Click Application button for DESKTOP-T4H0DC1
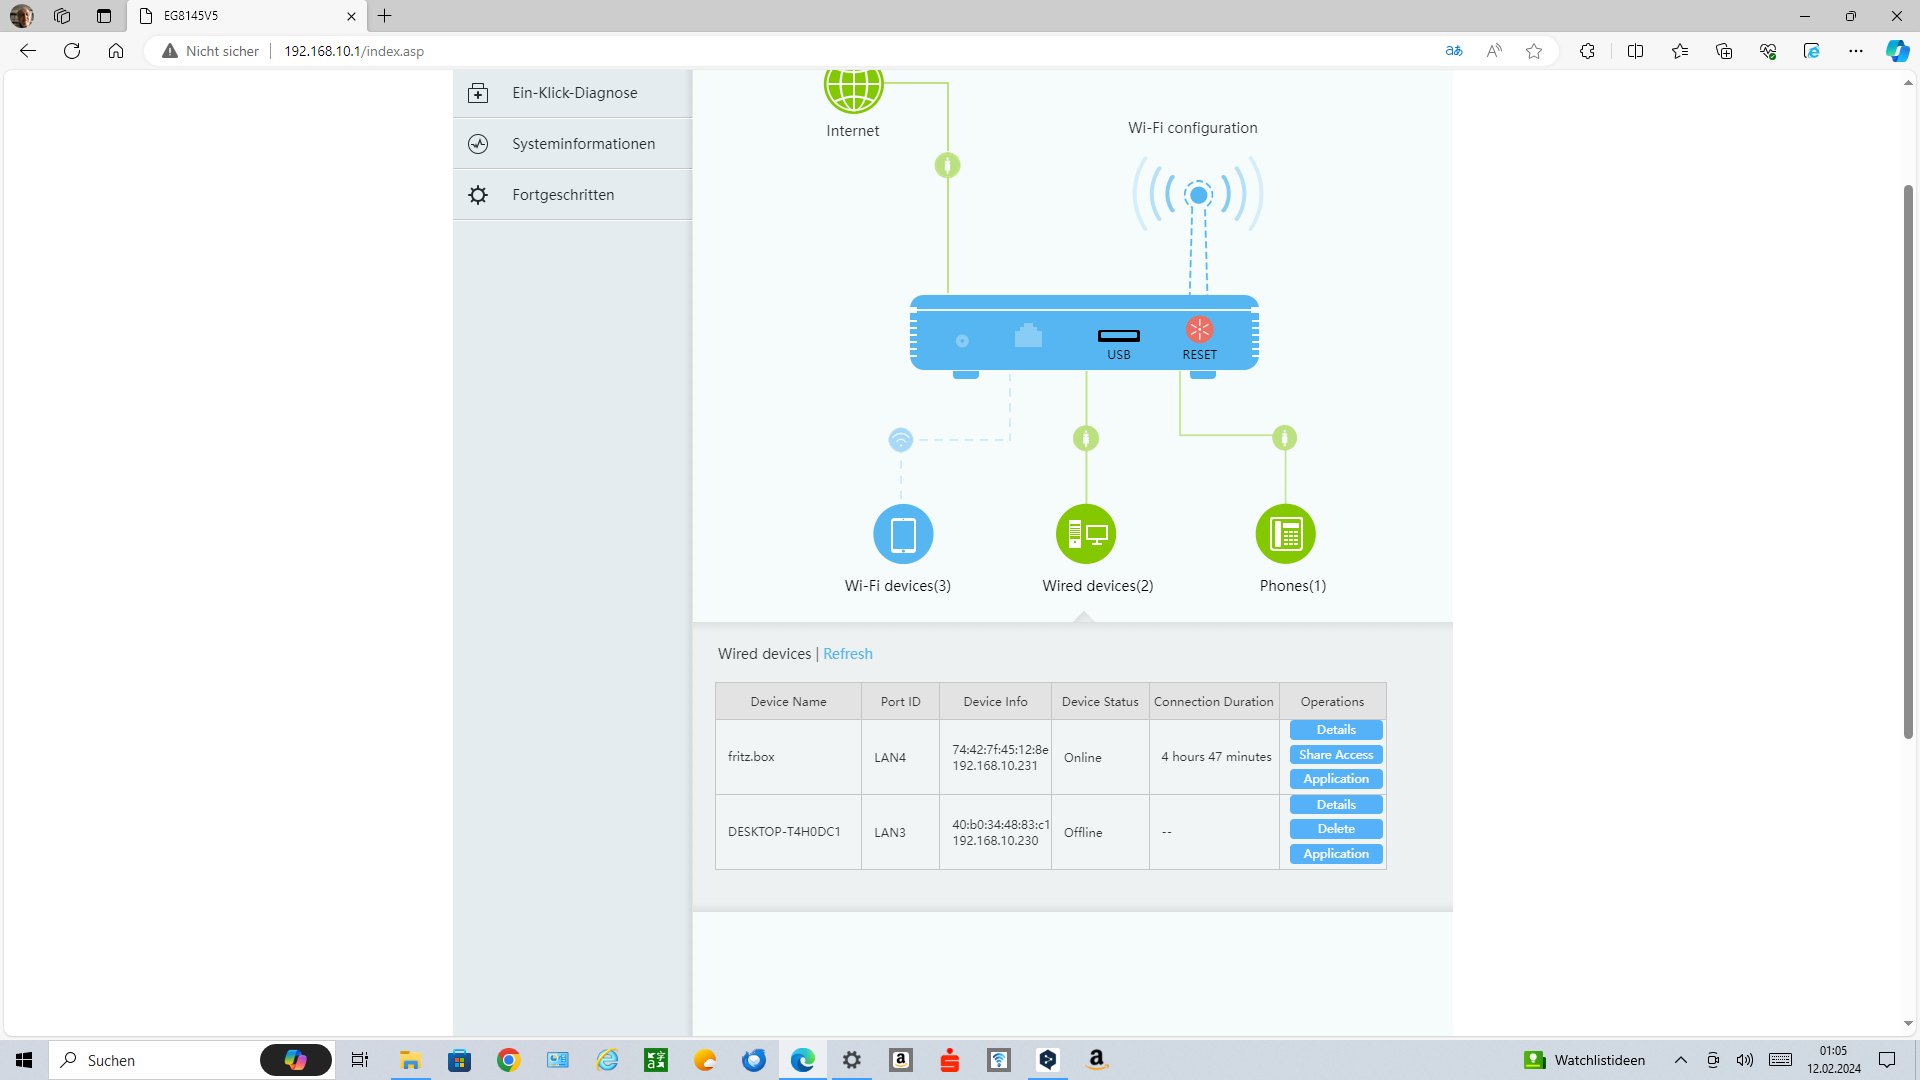 pos(1335,854)
